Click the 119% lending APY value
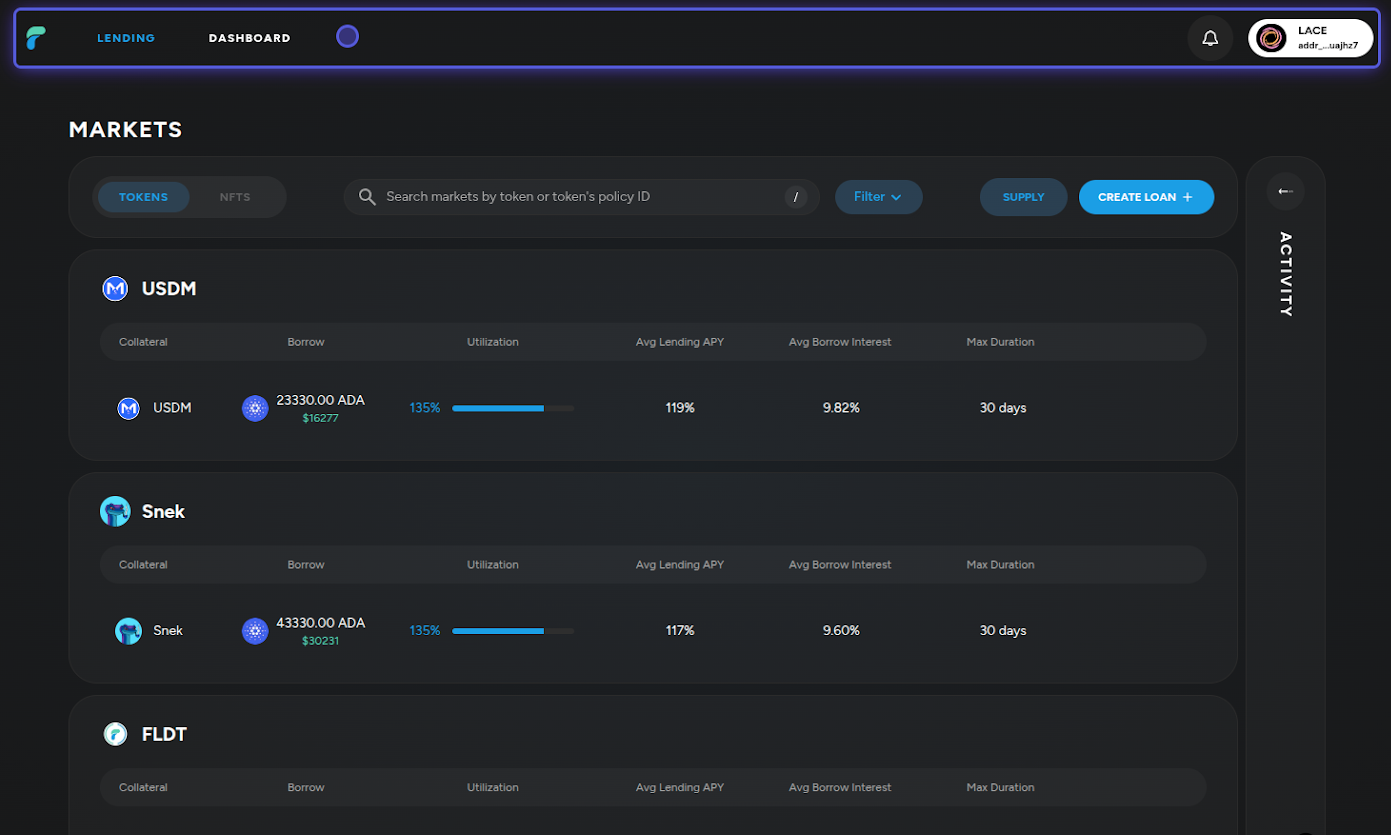This screenshot has width=1391, height=835. click(680, 408)
